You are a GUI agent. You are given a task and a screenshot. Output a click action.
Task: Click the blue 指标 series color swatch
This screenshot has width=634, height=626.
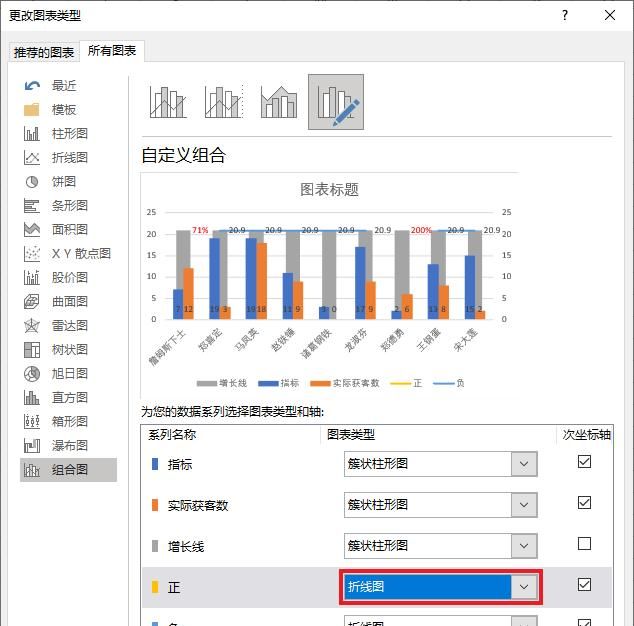click(155, 464)
